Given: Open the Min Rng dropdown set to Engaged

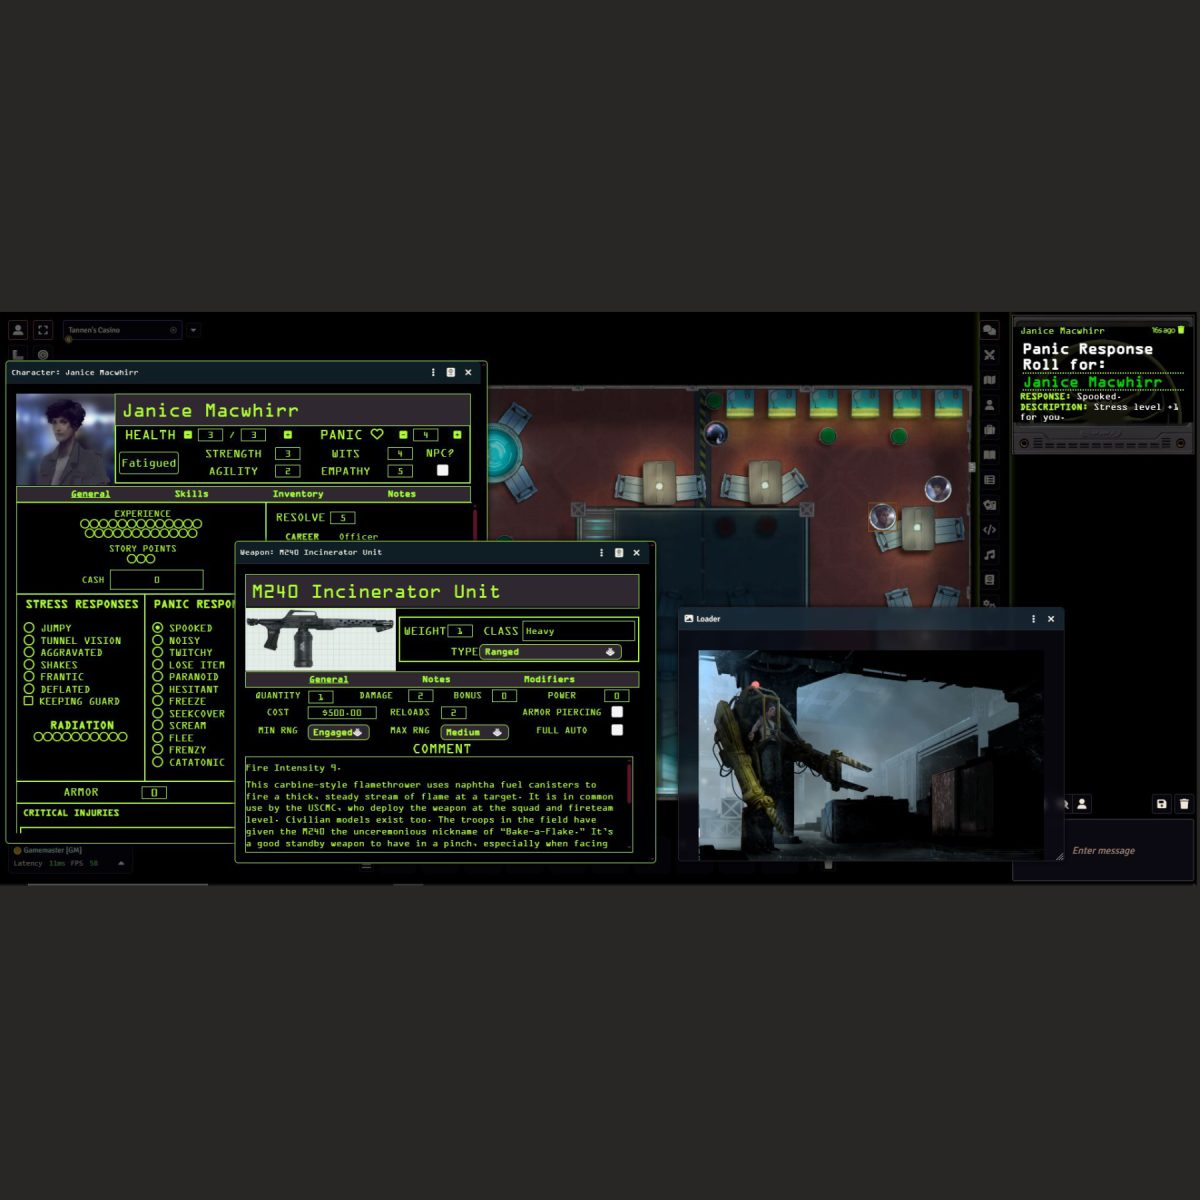Looking at the screenshot, I should (x=338, y=733).
